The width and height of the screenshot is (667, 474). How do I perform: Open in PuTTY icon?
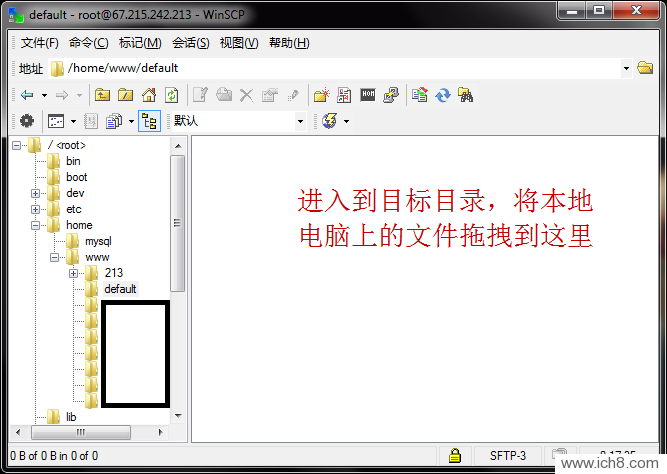point(391,95)
